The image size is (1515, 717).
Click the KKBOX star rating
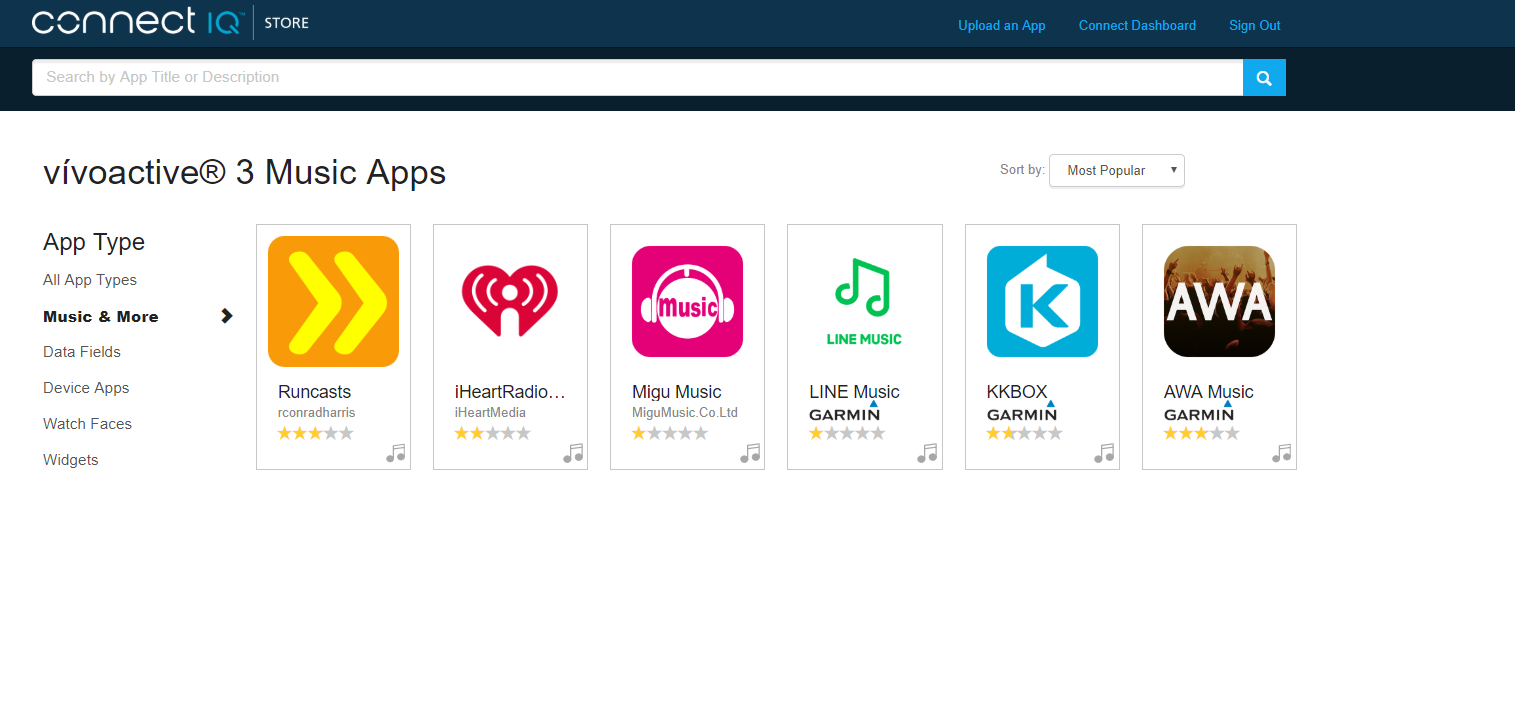pyautogui.click(x=1024, y=433)
